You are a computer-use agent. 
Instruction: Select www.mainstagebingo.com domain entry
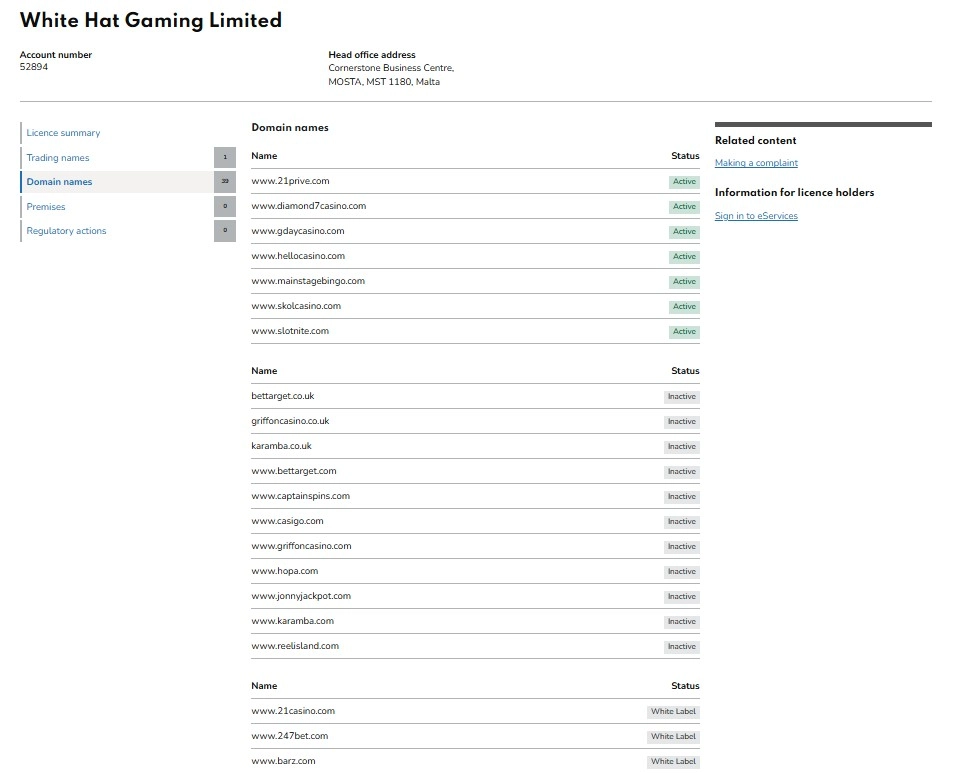tap(308, 281)
